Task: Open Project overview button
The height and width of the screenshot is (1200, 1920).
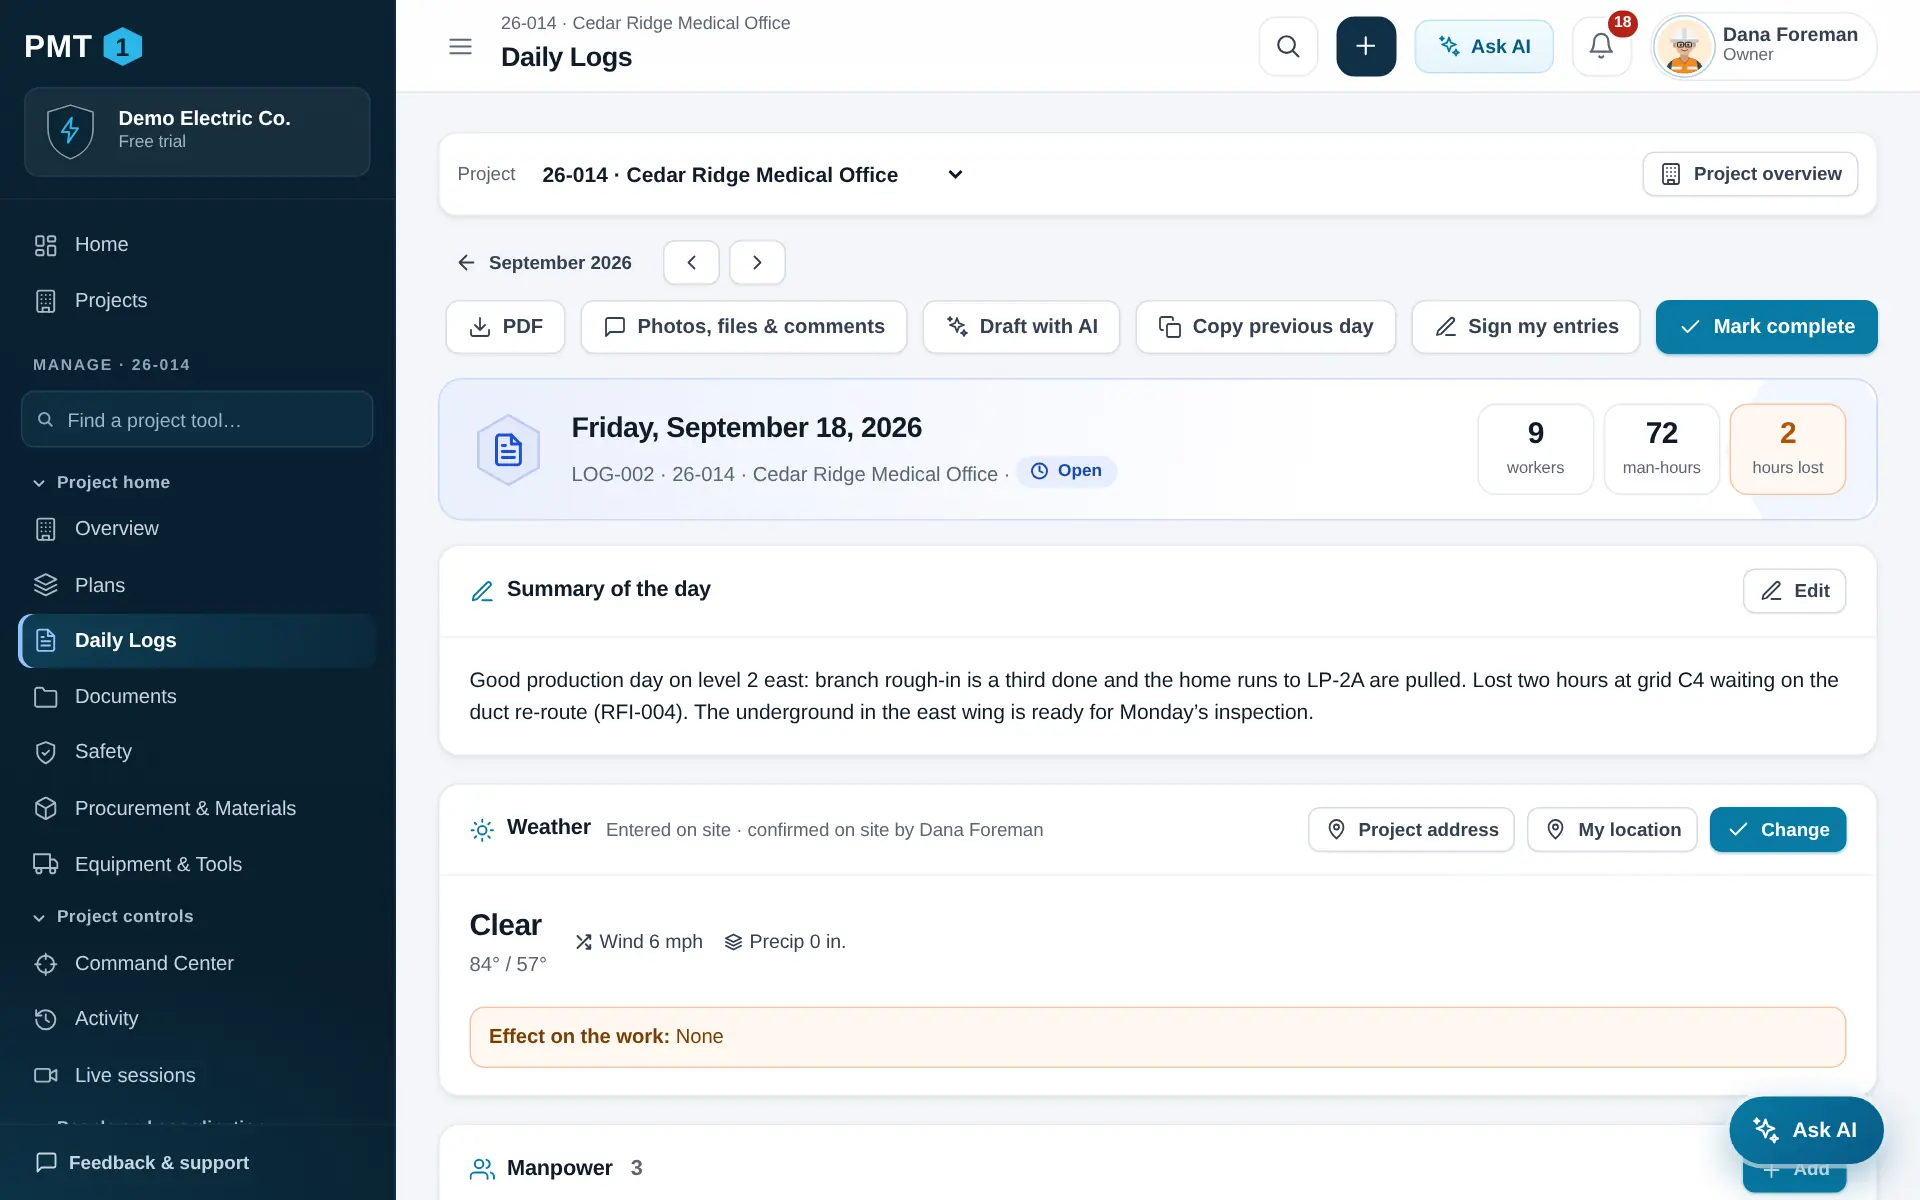Action: click(x=1750, y=174)
